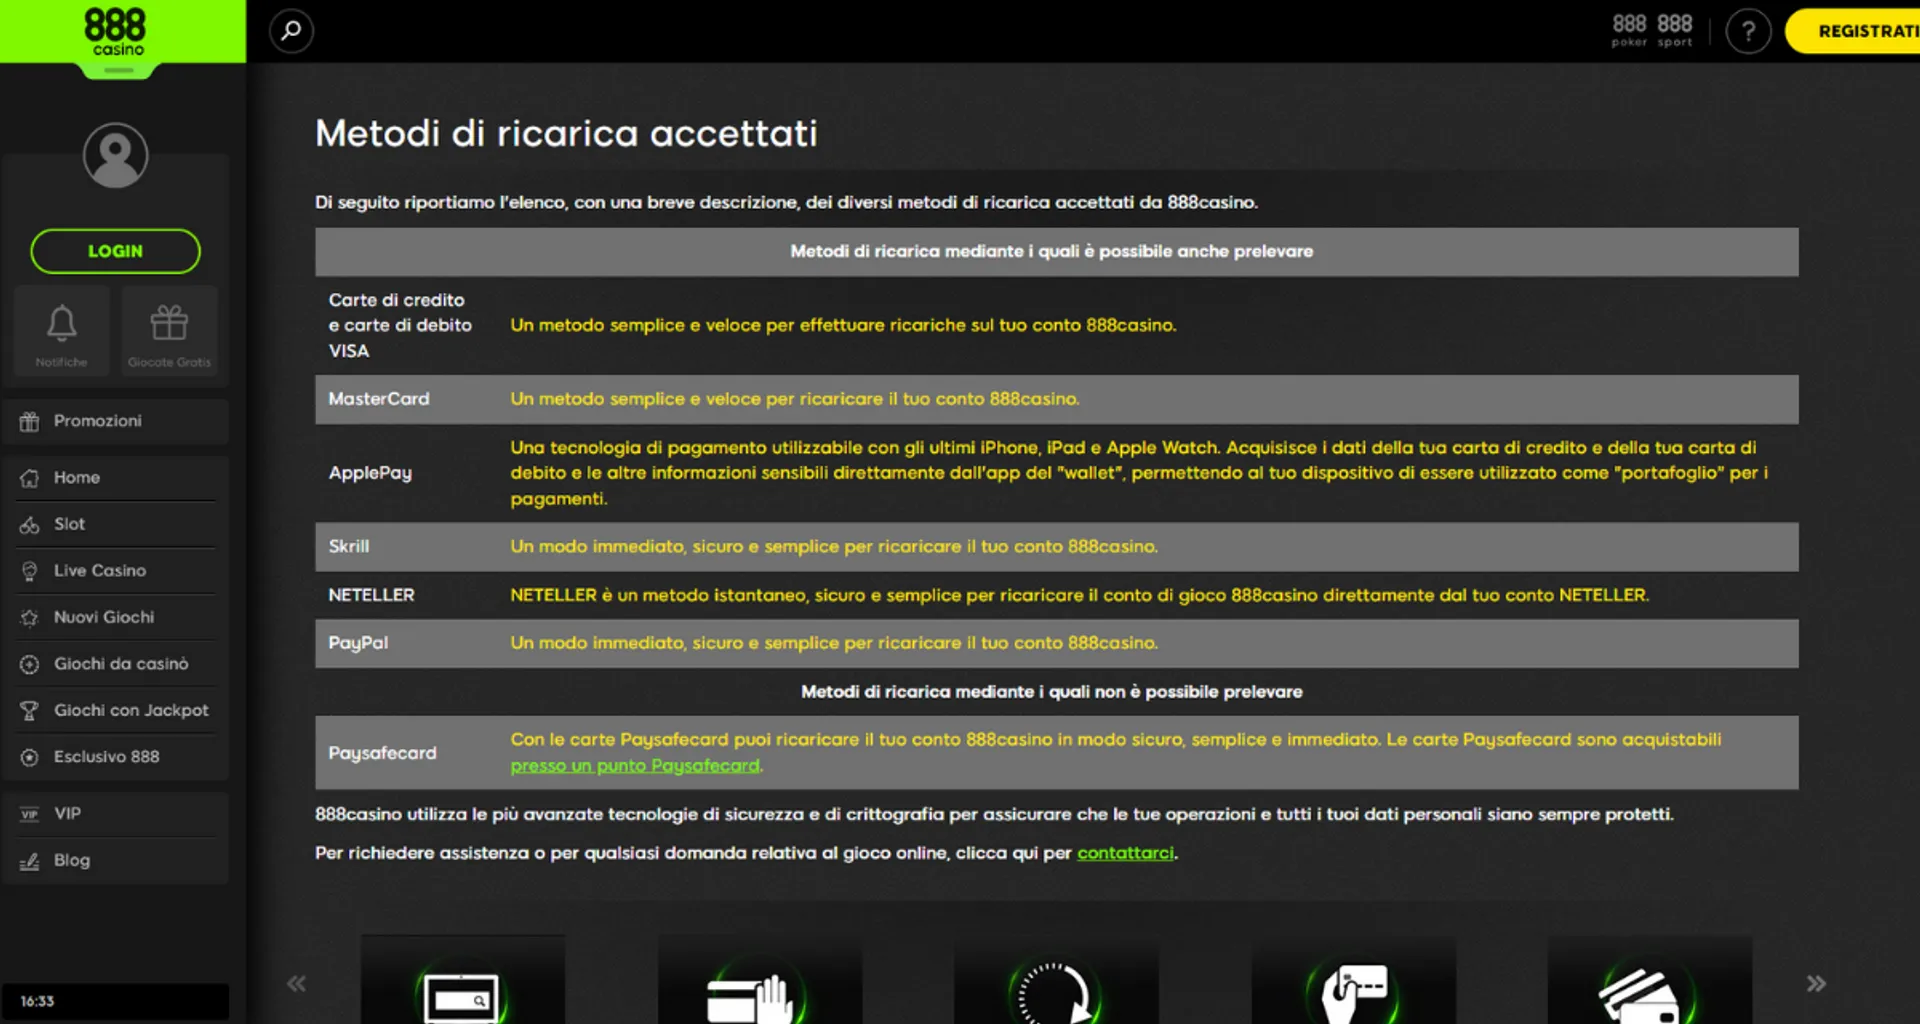The height and width of the screenshot is (1024, 1920).
Task: Open Live Casino in sidebar
Action: pyautogui.click(x=115, y=571)
